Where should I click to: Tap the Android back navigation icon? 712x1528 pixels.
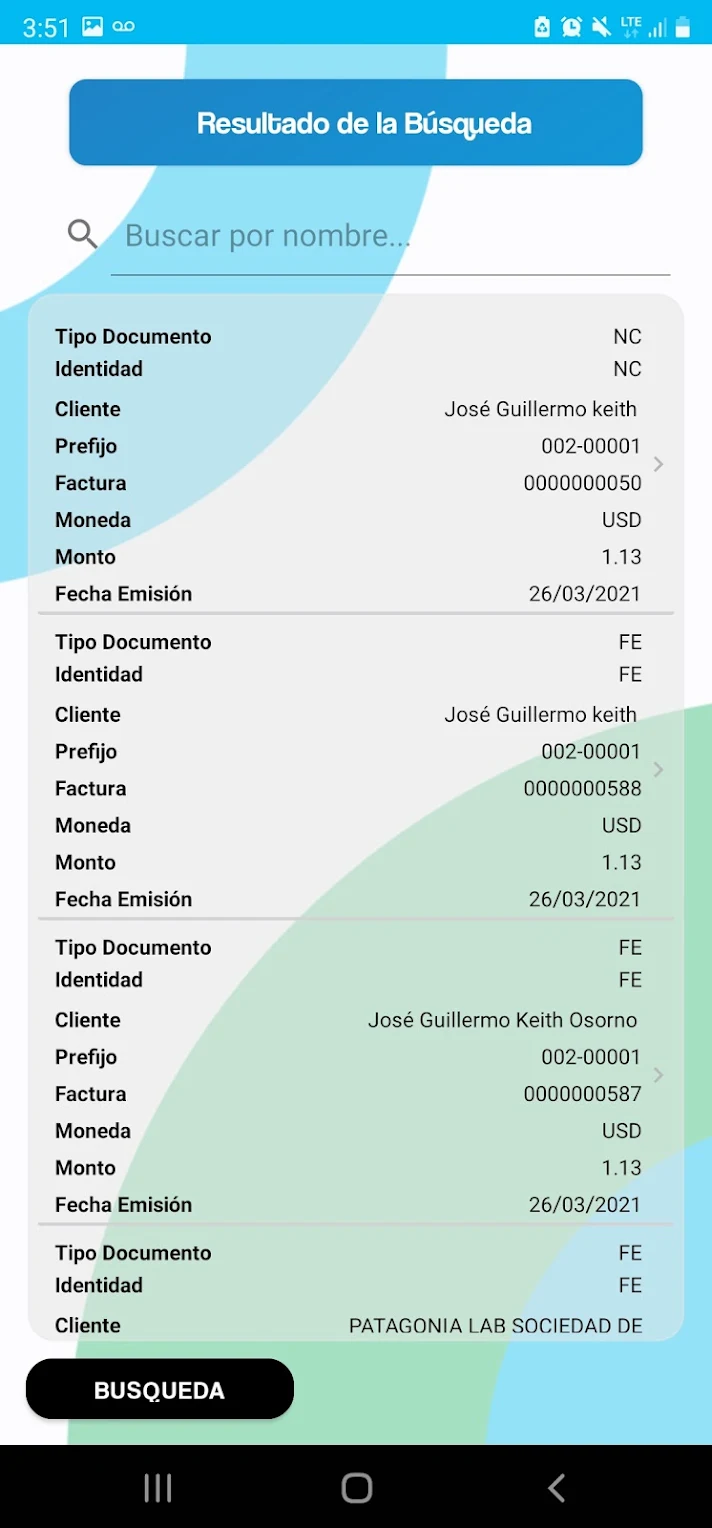click(x=557, y=1487)
